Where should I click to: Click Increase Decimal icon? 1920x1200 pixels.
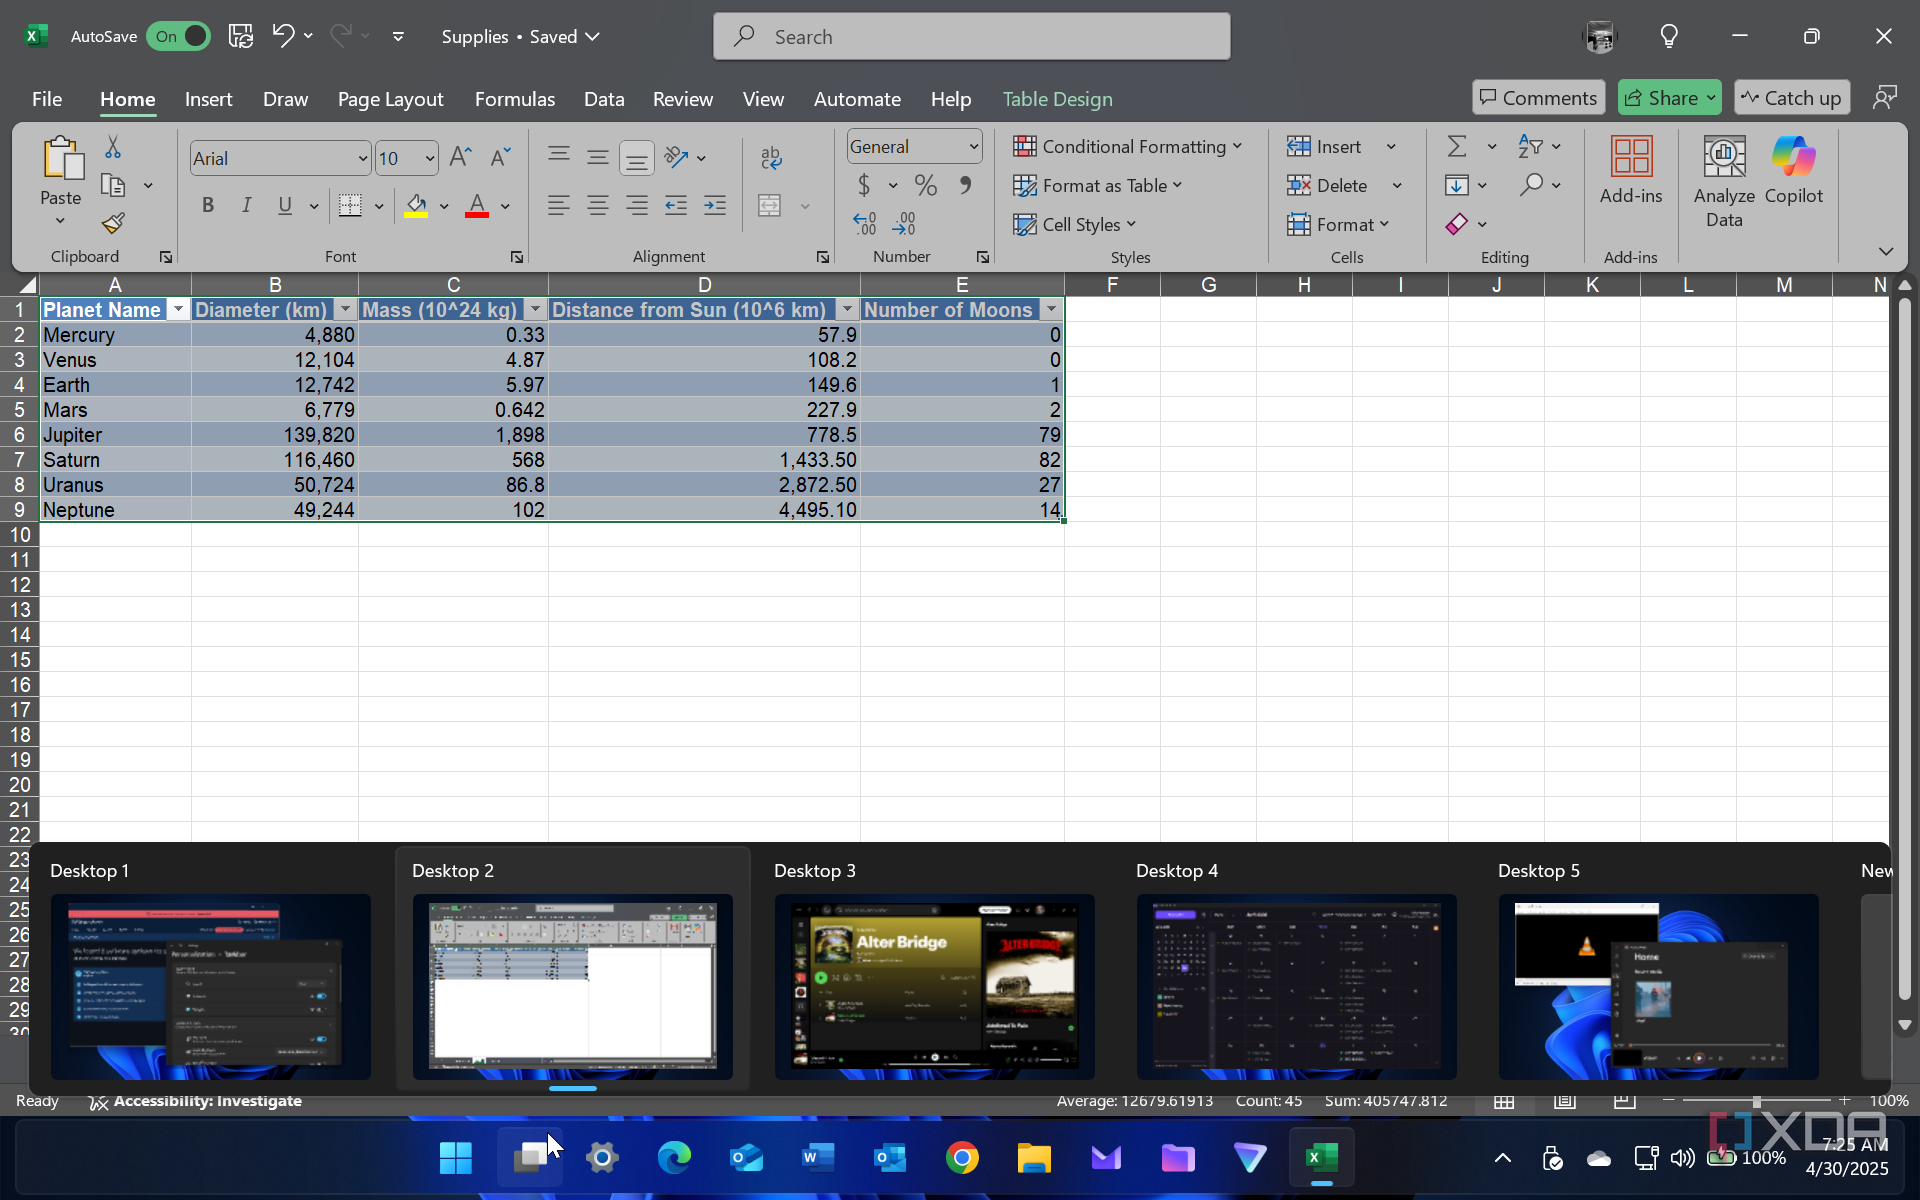(x=865, y=223)
